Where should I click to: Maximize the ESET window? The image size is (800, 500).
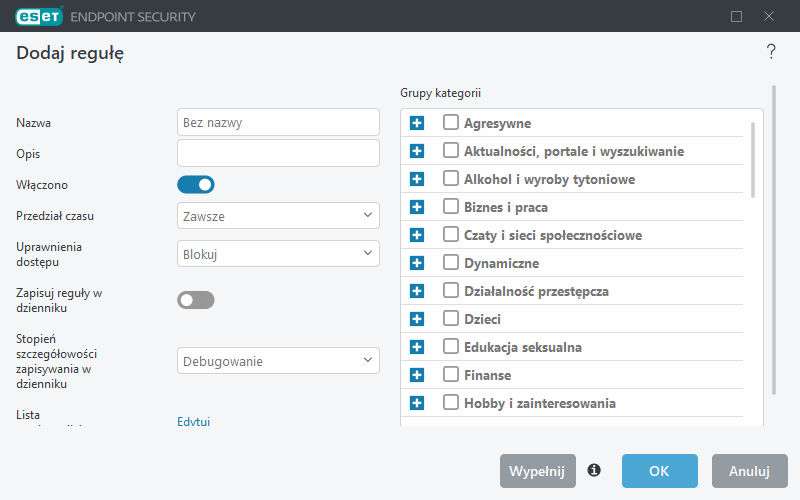(736, 16)
